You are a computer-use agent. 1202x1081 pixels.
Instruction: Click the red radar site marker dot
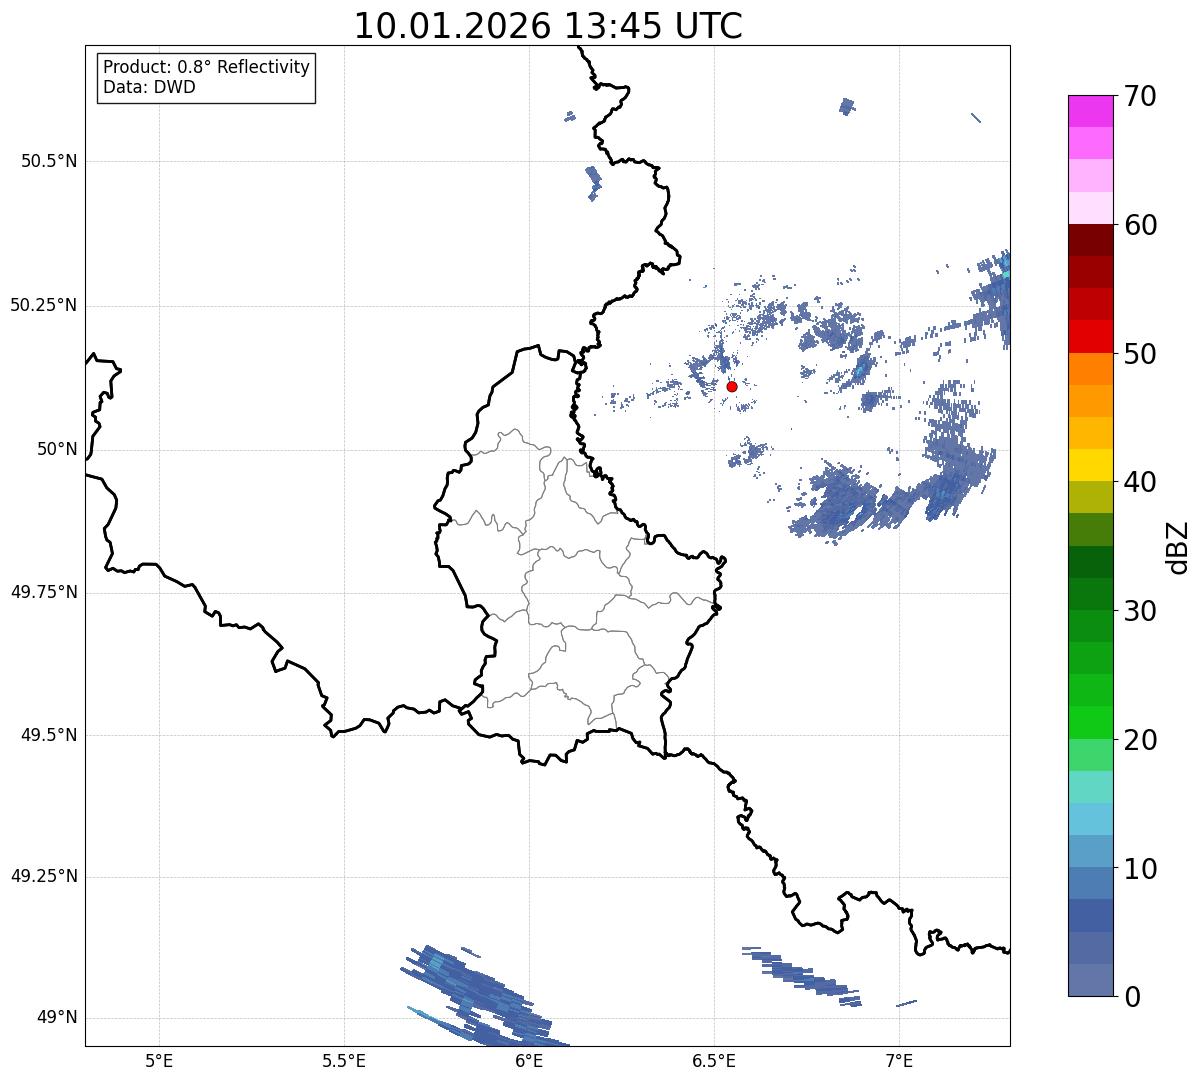[x=732, y=386]
